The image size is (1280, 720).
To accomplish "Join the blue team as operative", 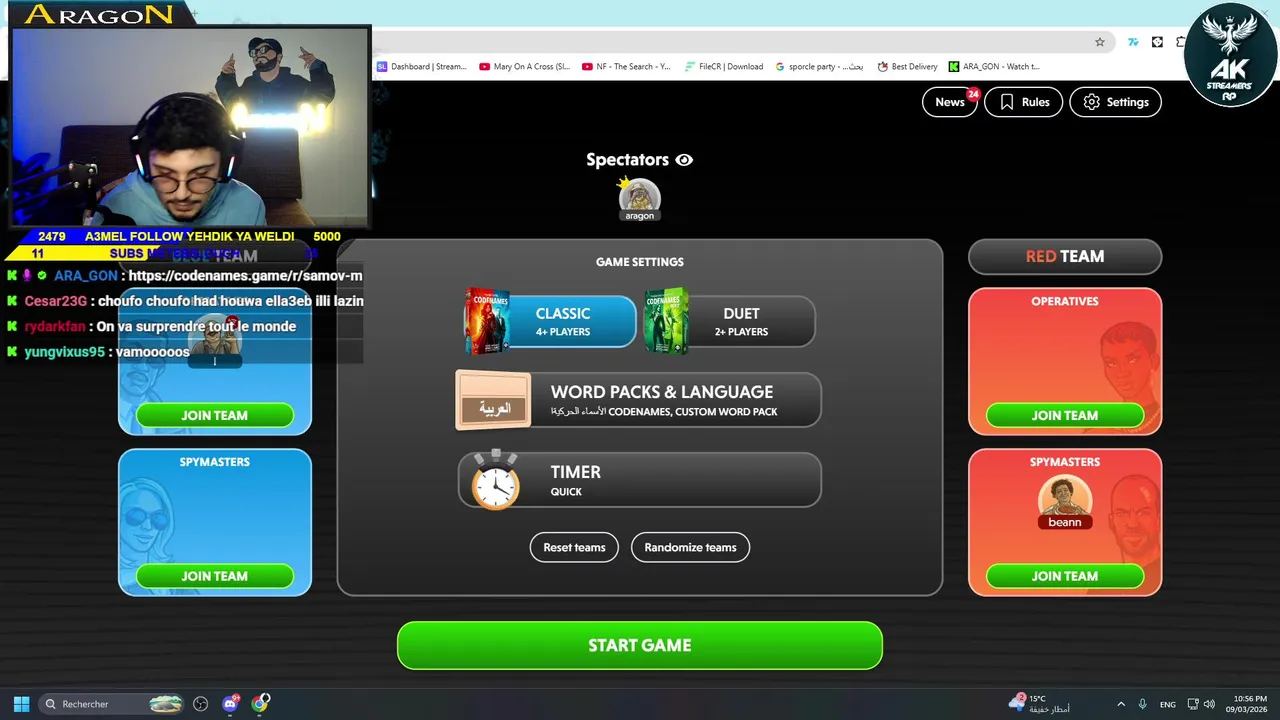I will tap(215, 415).
